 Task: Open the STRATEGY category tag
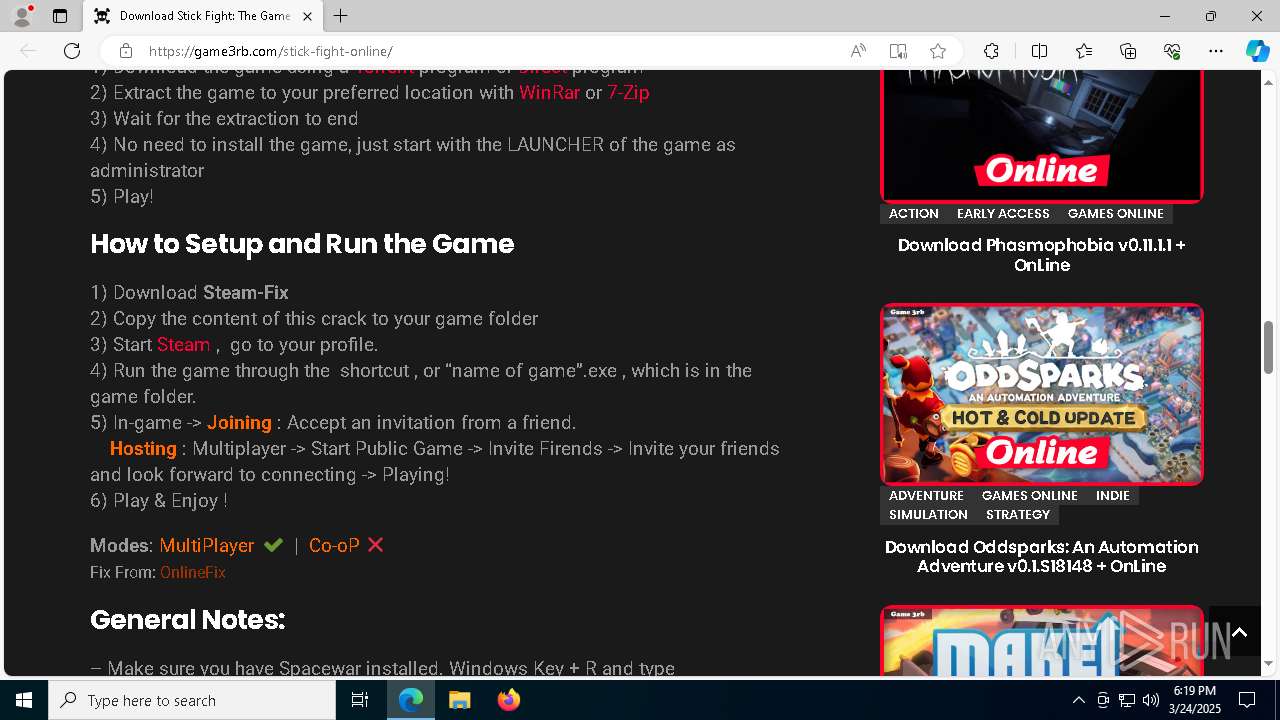[x=1018, y=514]
